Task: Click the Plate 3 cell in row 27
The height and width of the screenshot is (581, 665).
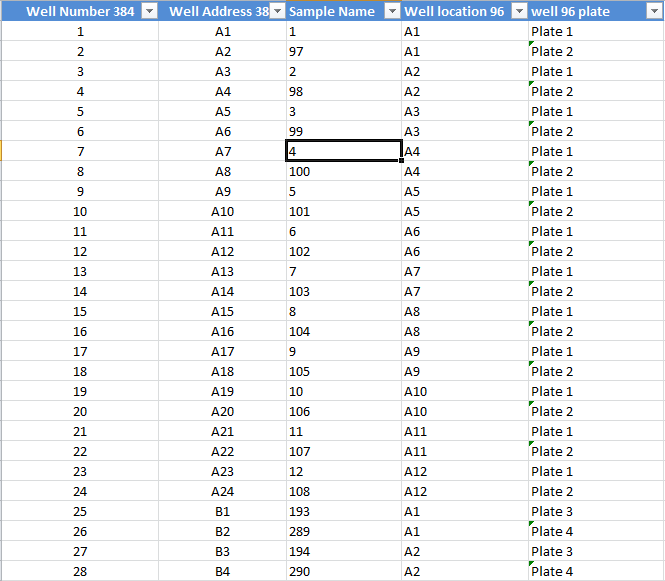Action: [596, 551]
